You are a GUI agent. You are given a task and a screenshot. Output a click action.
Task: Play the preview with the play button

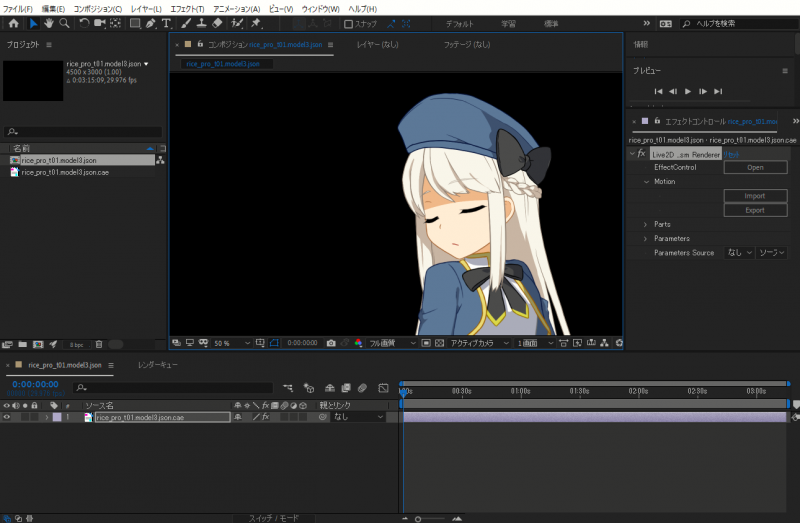(x=688, y=91)
